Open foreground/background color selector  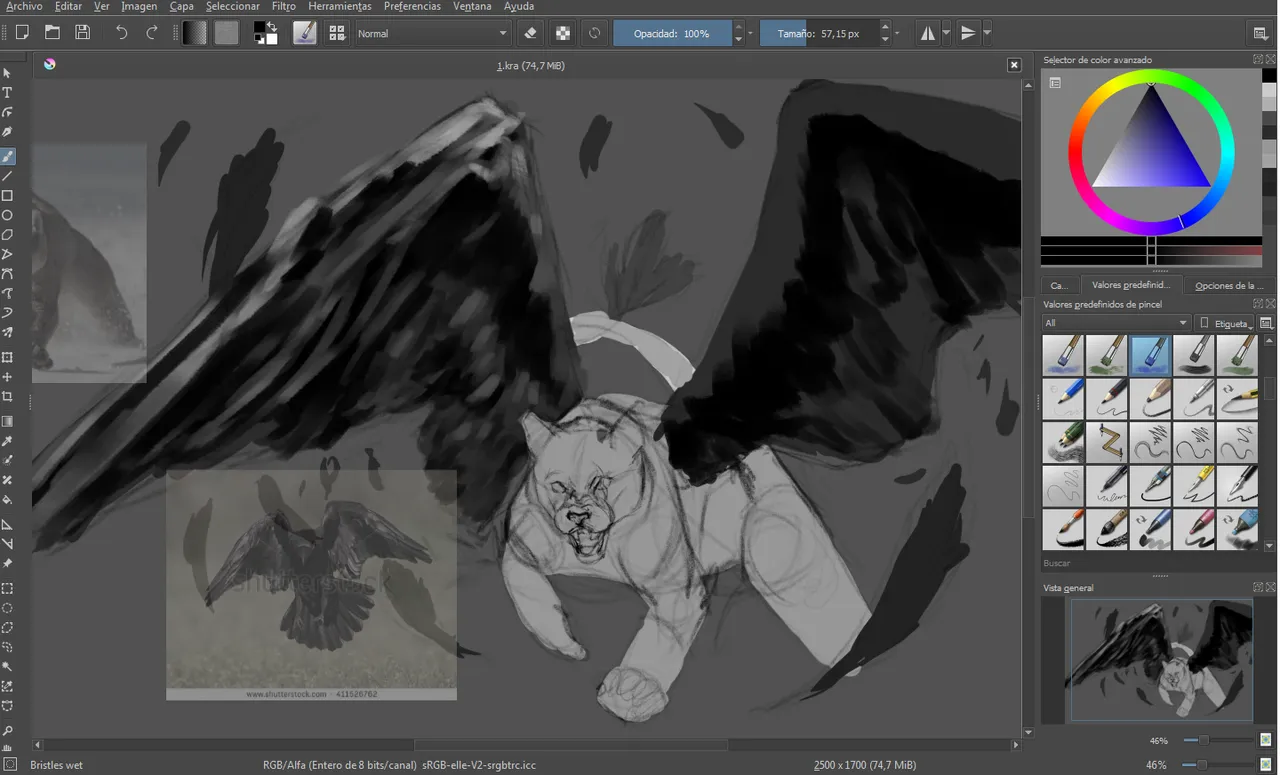point(266,33)
